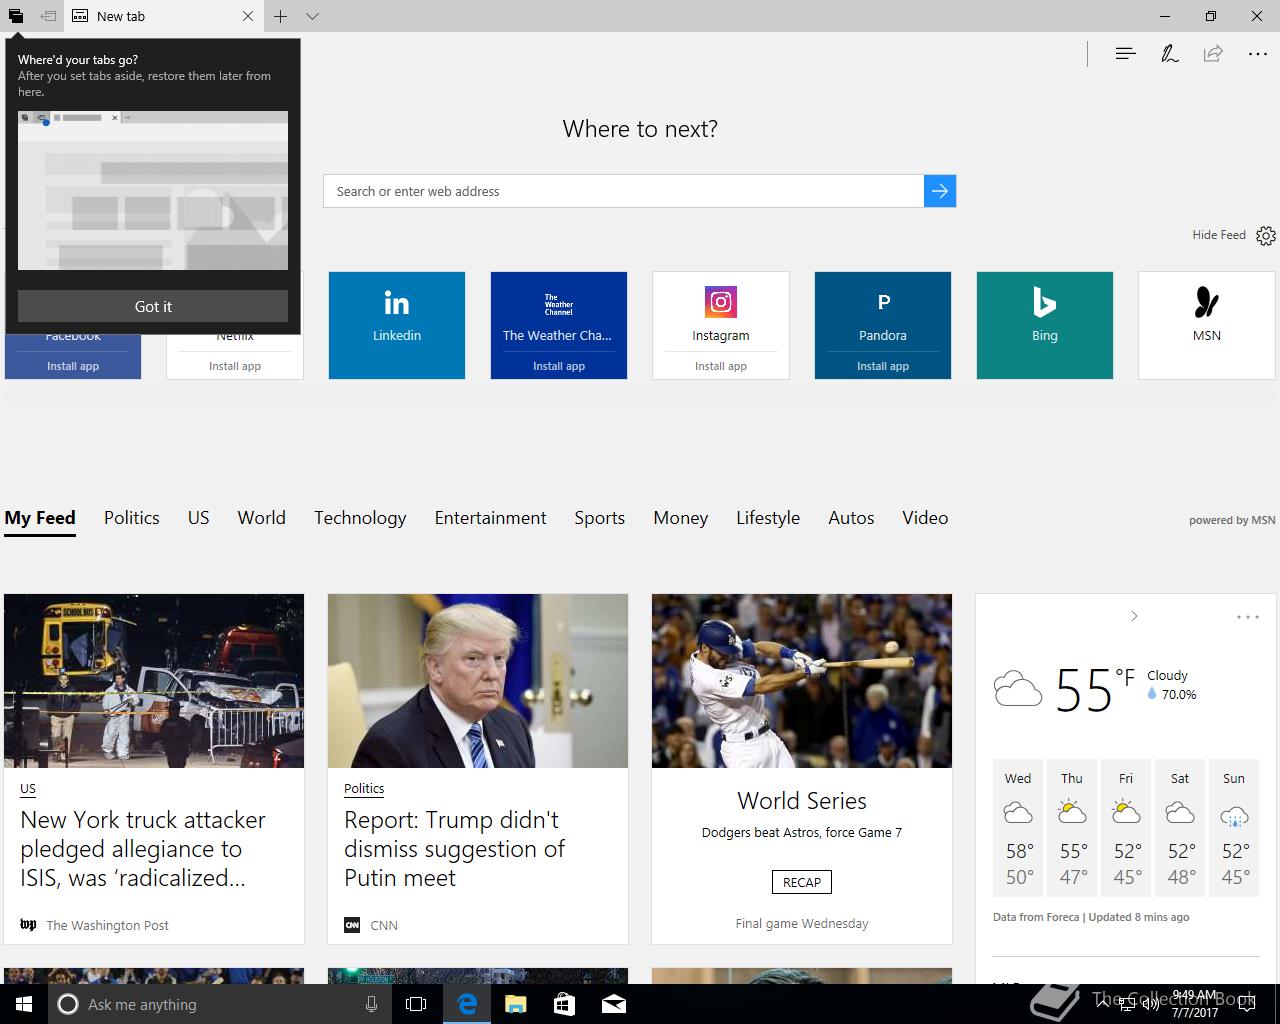Open Task View on taskbar
1280x1024 pixels.
pos(416,1004)
